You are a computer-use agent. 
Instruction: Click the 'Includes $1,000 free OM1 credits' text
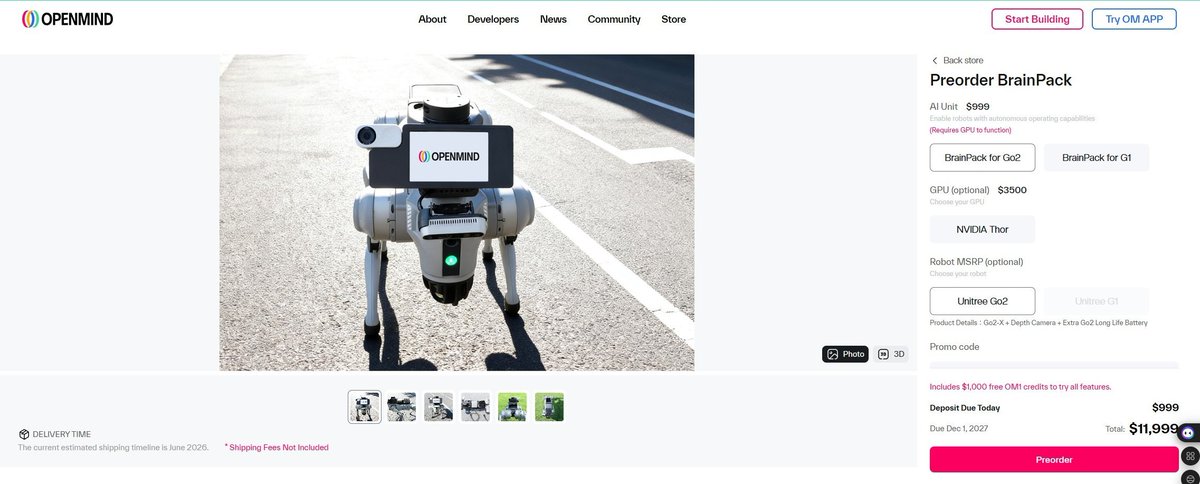coord(1020,386)
